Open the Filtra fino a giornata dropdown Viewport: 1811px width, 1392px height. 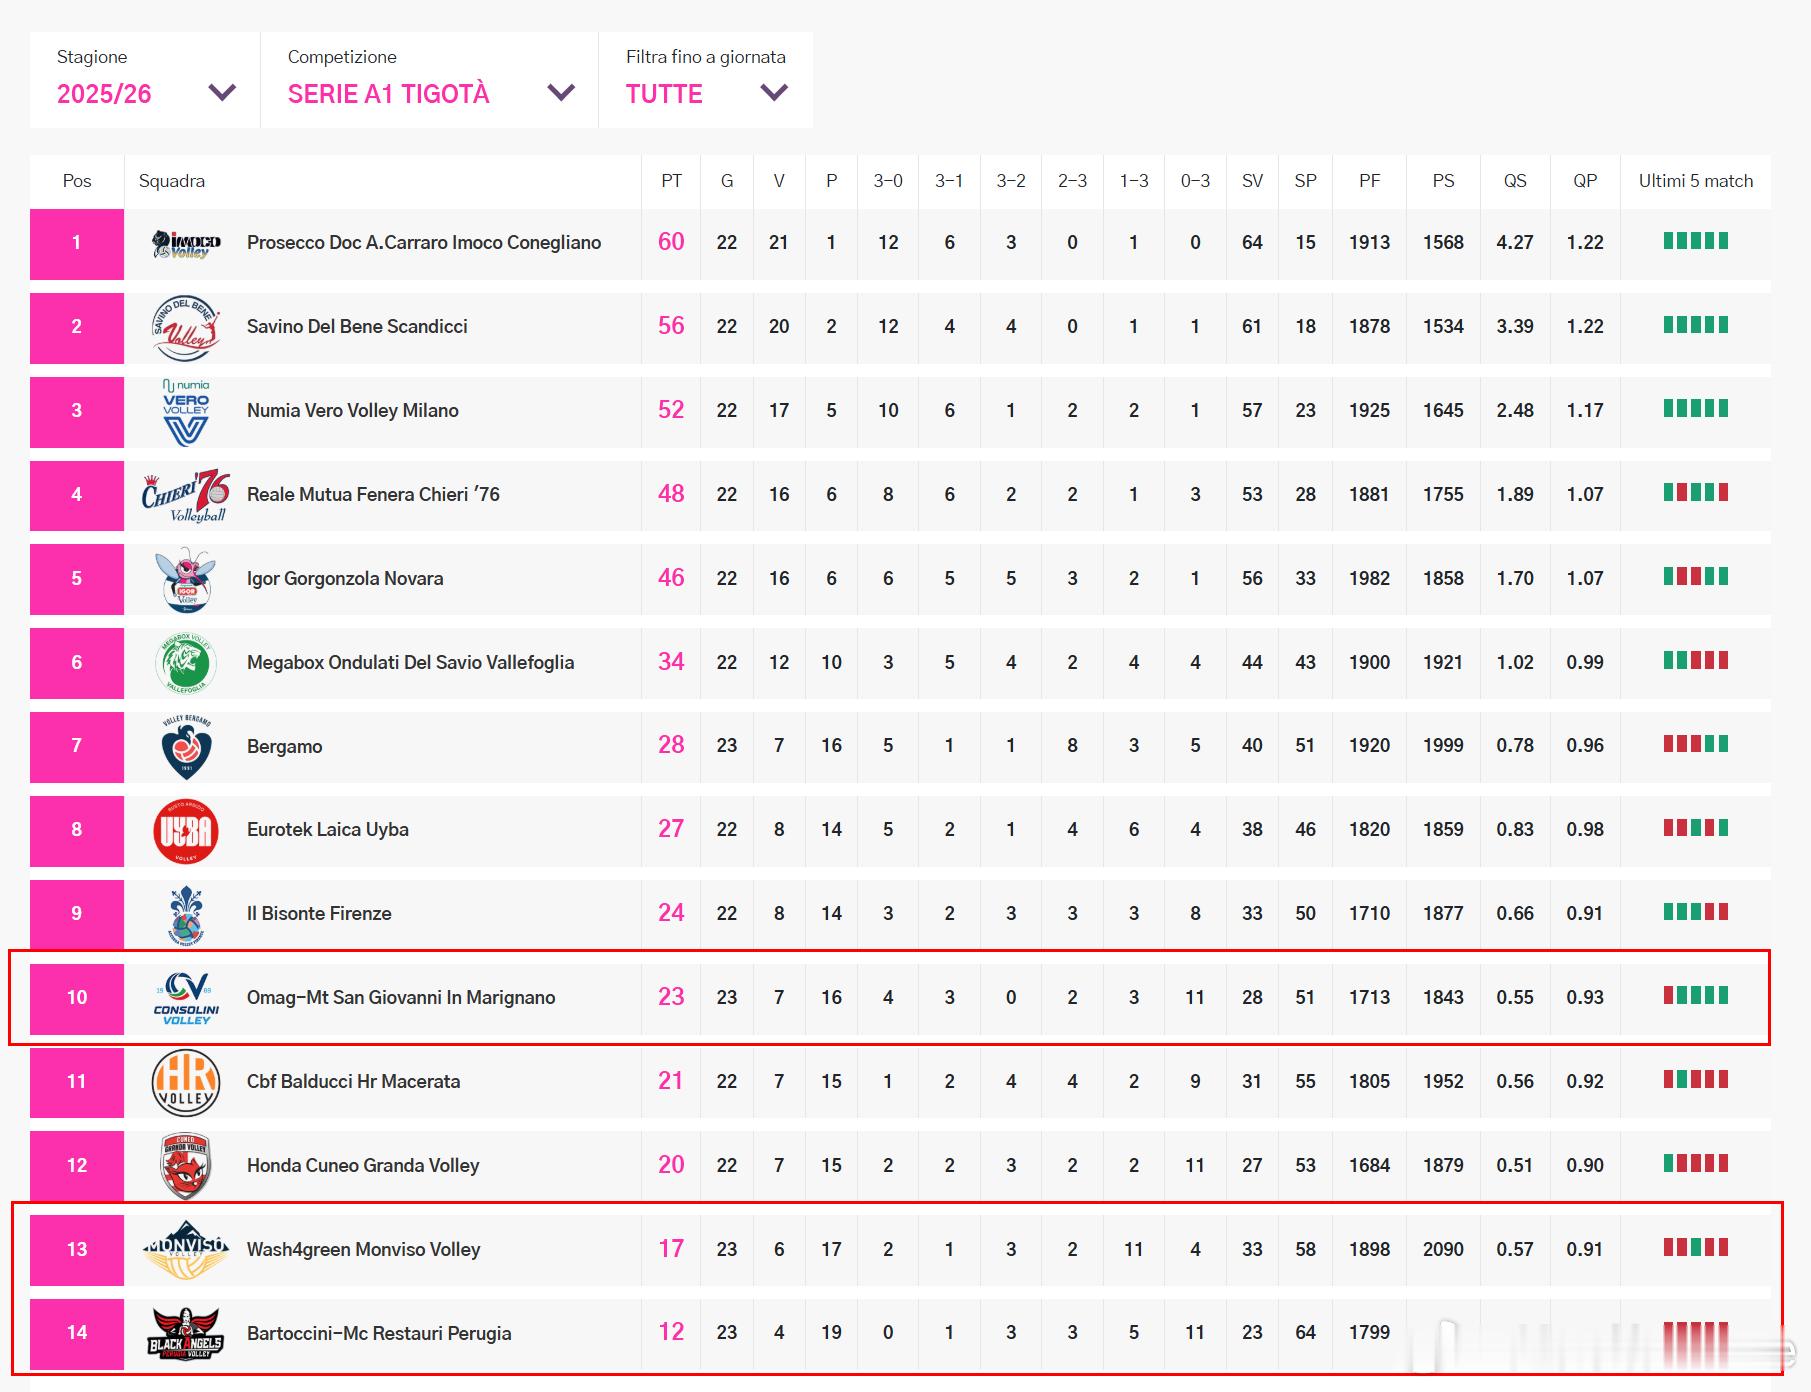click(706, 80)
